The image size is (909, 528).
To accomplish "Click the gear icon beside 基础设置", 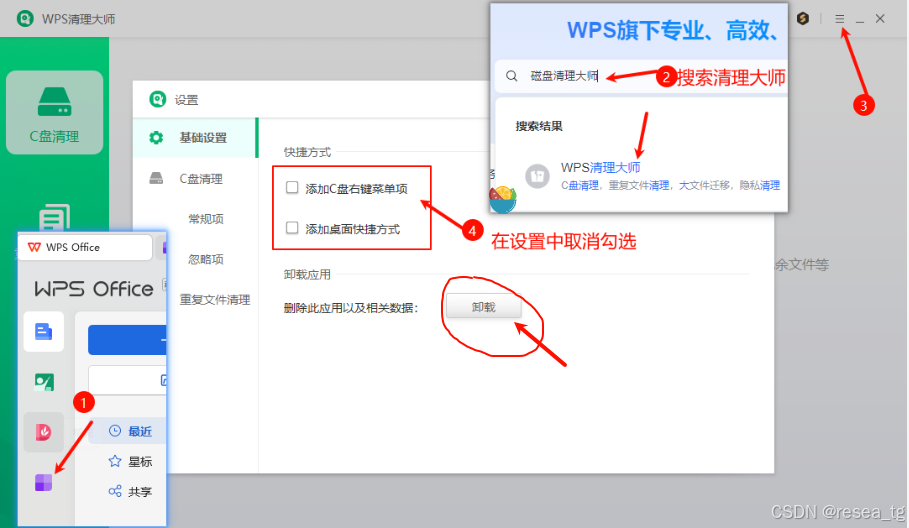I will (x=156, y=138).
